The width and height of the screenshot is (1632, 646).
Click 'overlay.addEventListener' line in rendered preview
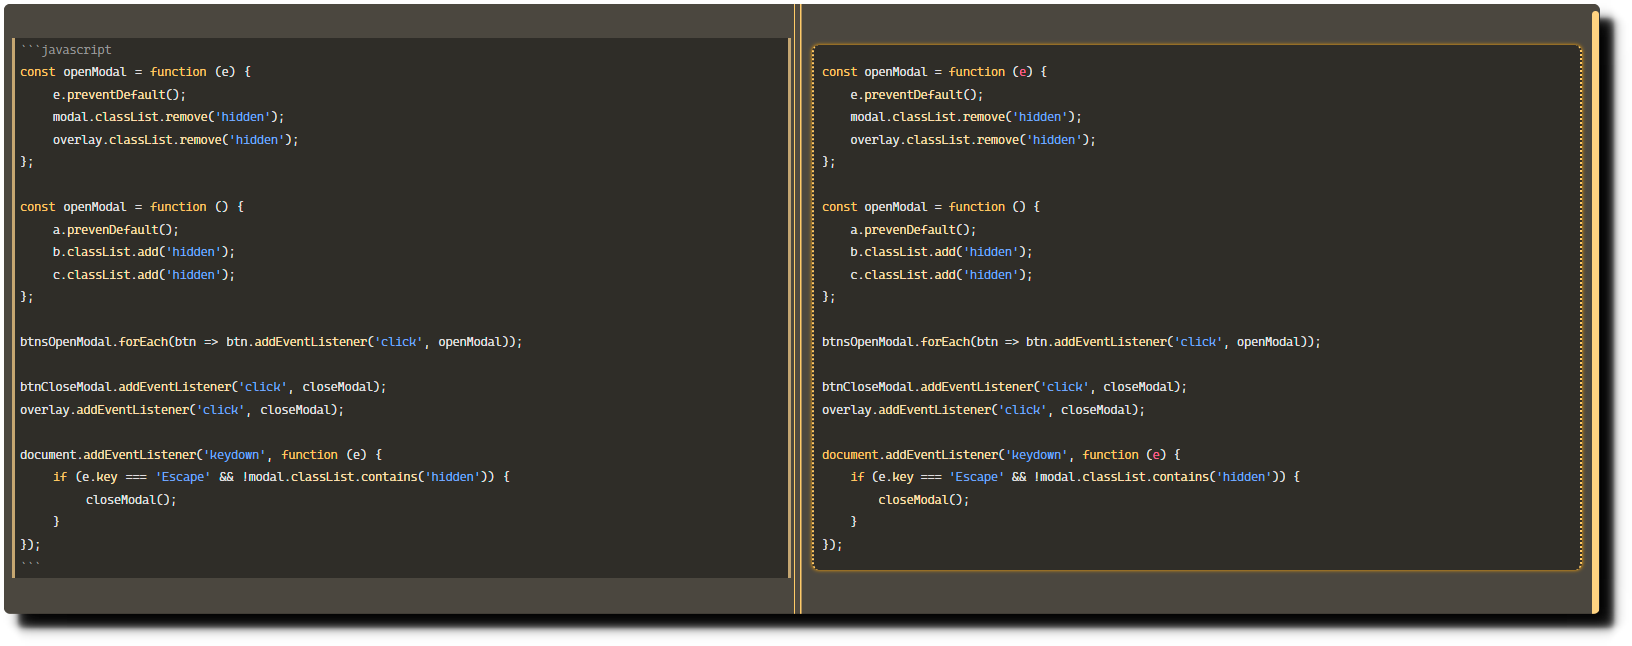pos(983,410)
